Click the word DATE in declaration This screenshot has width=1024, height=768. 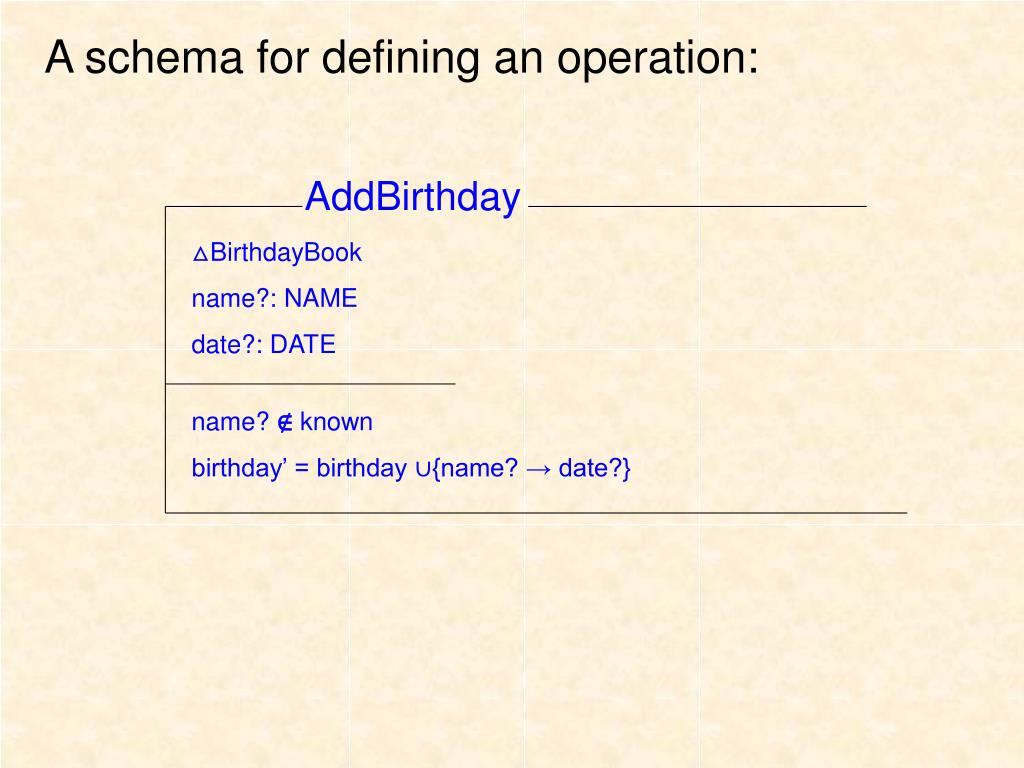point(302,344)
